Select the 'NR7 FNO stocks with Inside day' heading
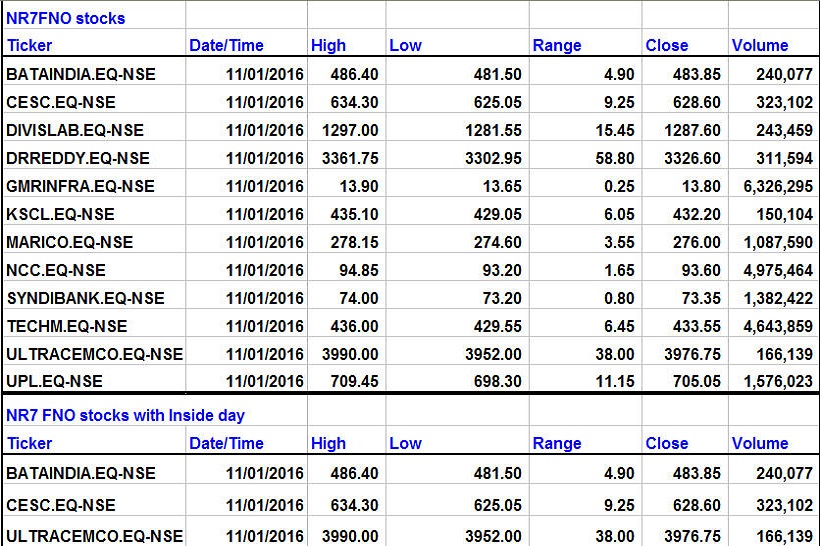The image size is (820, 546). pos(125,415)
